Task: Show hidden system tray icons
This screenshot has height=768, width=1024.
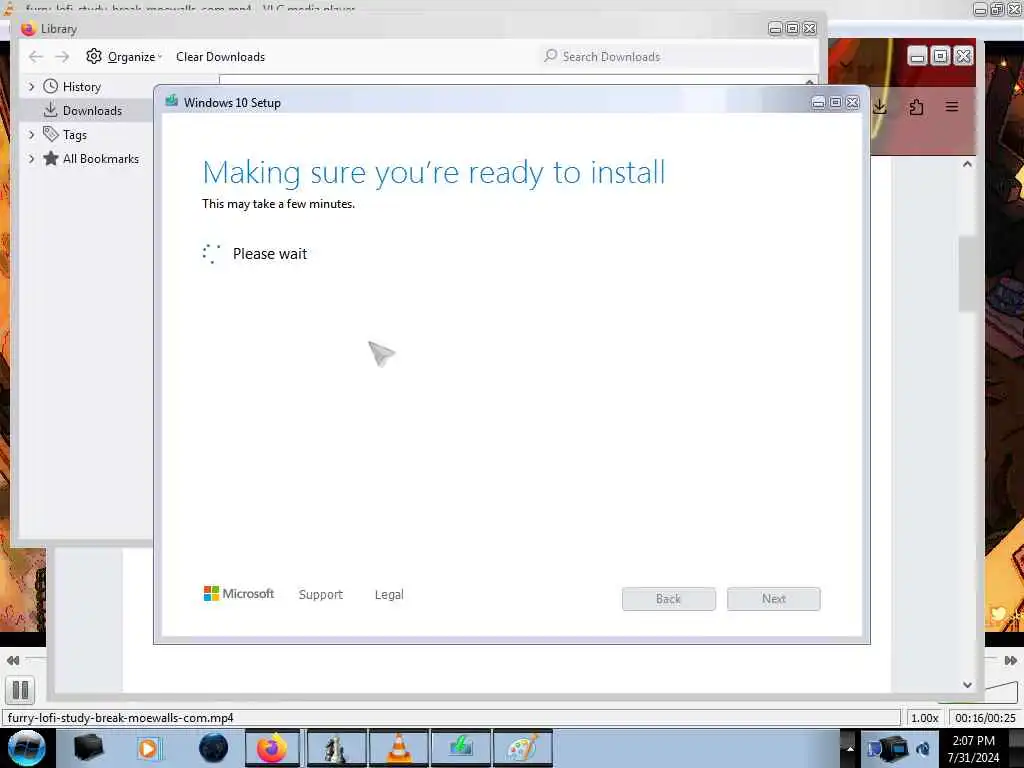Action: pyautogui.click(x=850, y=749)
